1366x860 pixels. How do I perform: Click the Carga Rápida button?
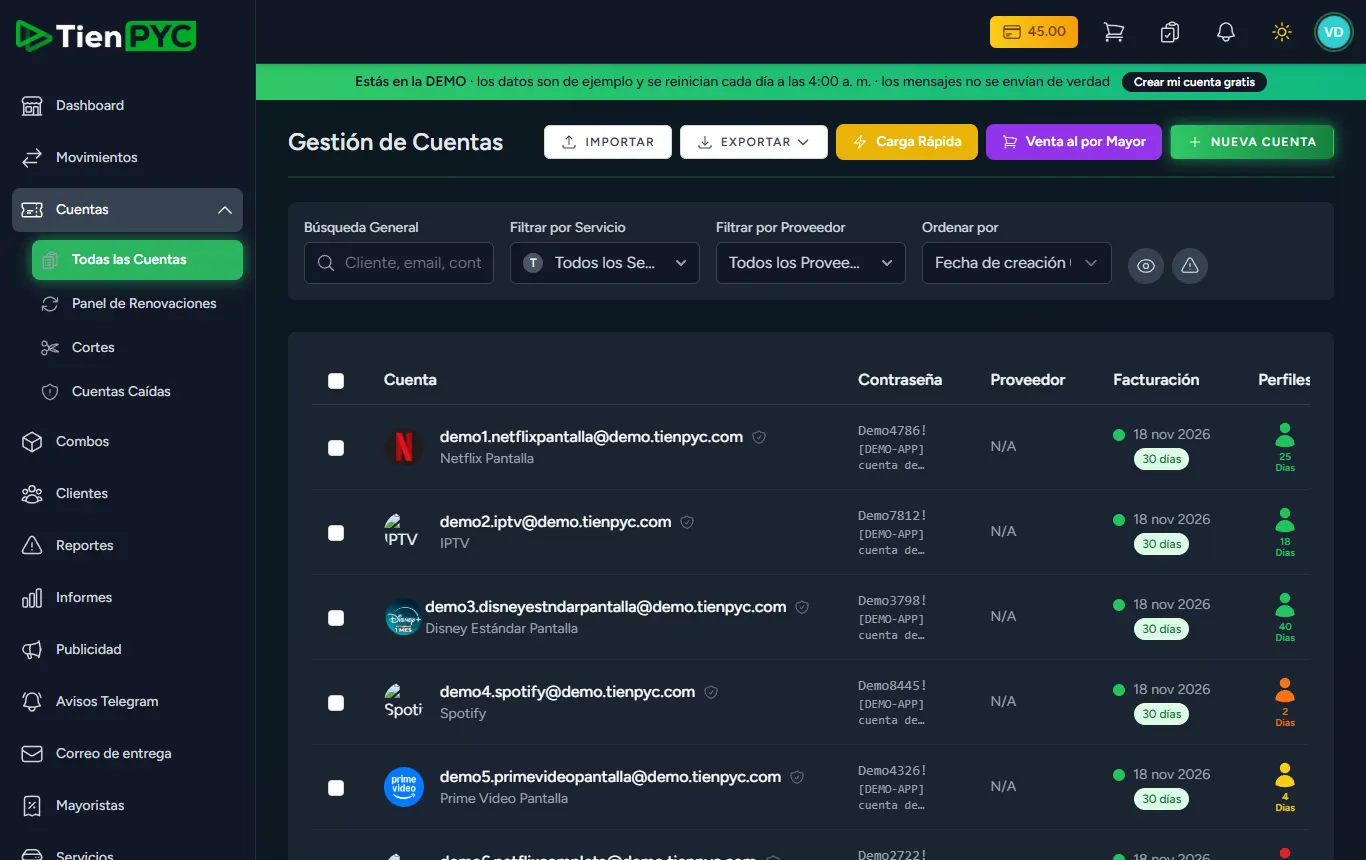tap(907, 142)
